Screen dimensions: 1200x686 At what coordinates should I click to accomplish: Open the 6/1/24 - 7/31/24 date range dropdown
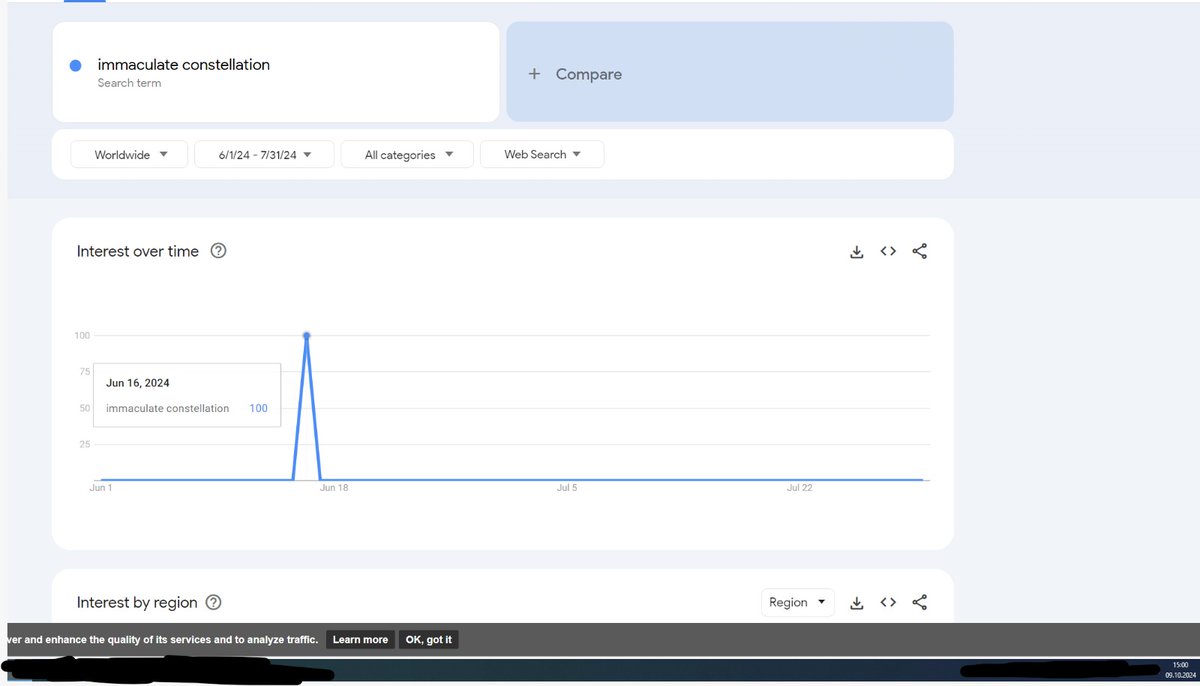(x=264, y=155)
